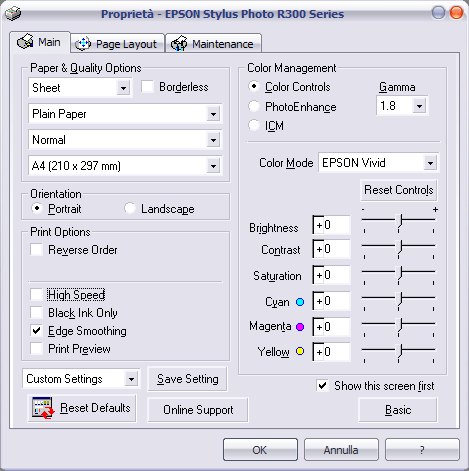The width and height of the screenshot is (469, 471).
Task: Click the Saturation slider thumb
Action: point(399,274)
